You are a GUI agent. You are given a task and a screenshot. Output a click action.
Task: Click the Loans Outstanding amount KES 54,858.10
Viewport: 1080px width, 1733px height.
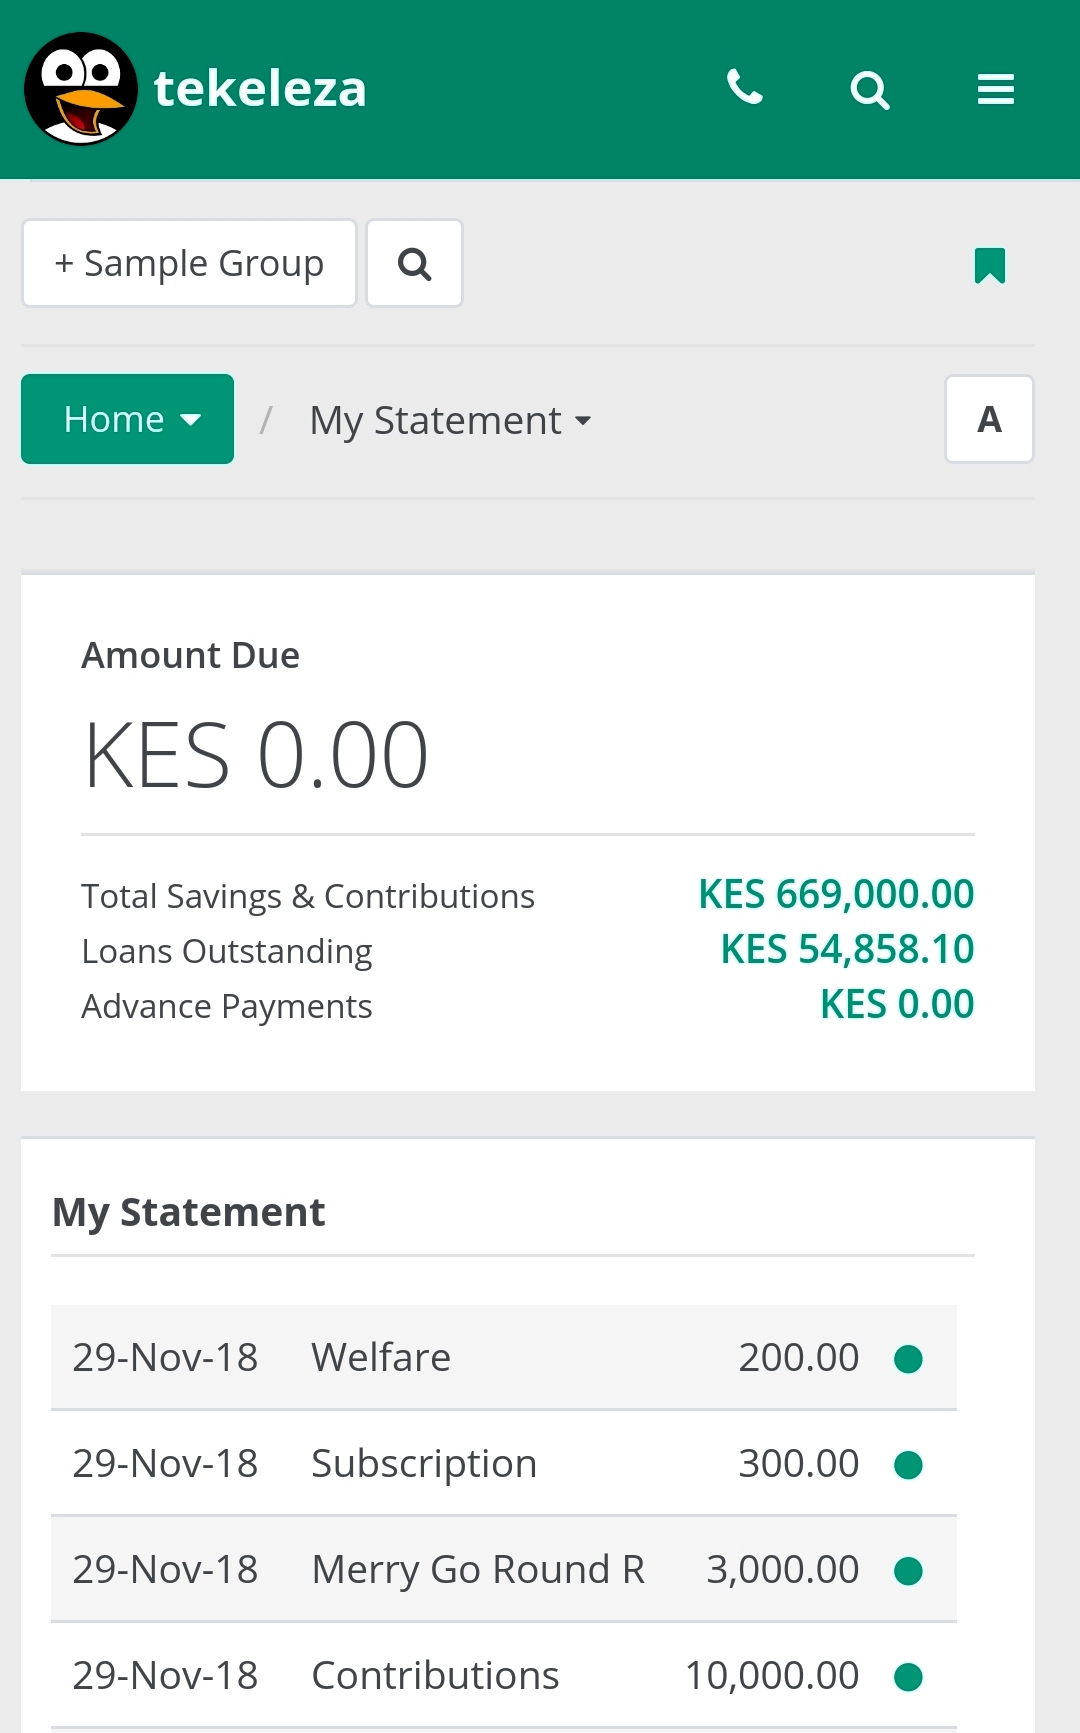pyautogui.click(x=847, y=950)
